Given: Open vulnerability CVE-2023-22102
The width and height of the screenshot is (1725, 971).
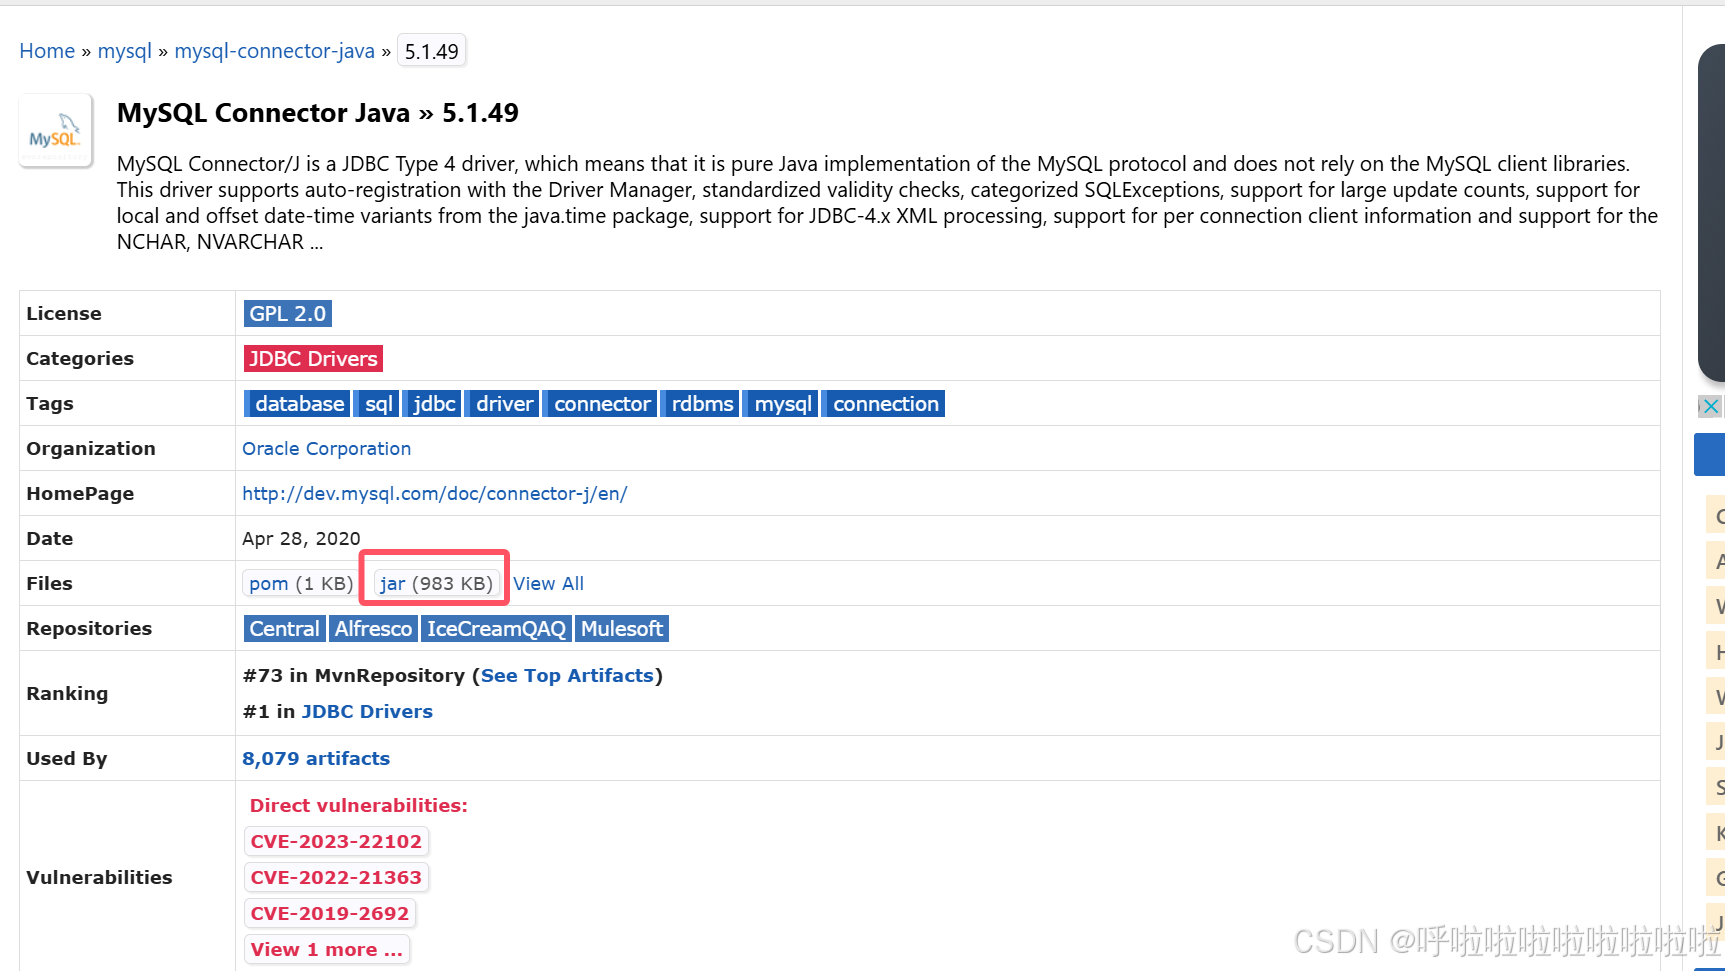Looking at the screenshot, I should (336, 842).
